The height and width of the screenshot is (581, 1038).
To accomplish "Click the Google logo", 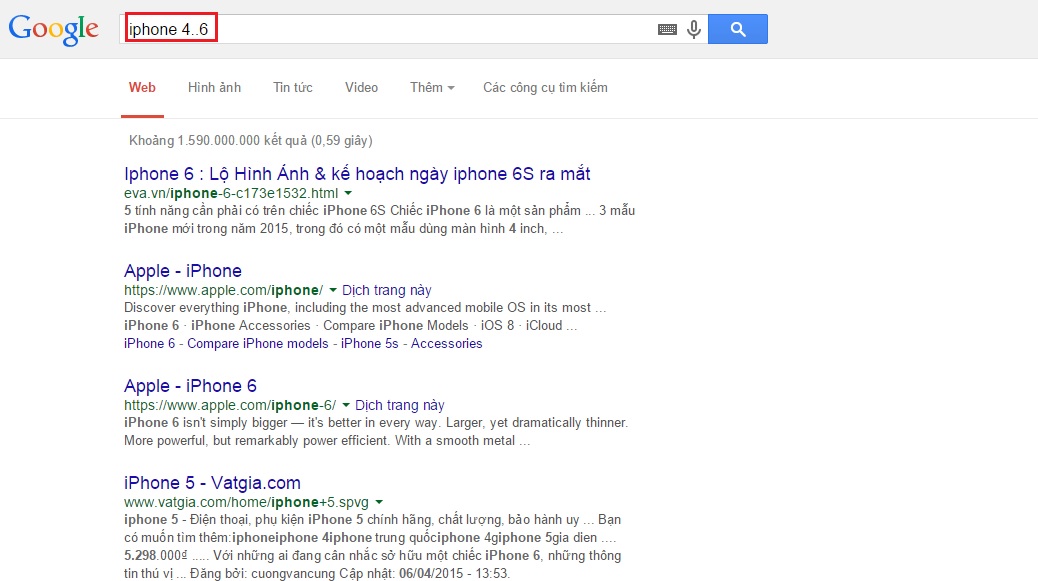I will 52,28.
